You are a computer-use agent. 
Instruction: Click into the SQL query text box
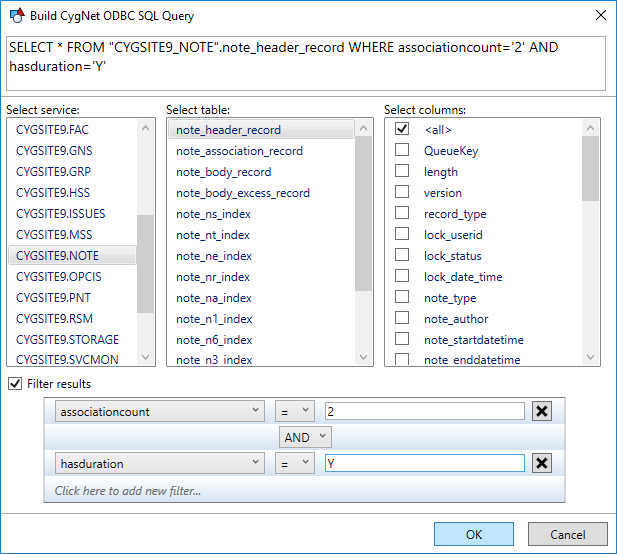pos(306,63)
